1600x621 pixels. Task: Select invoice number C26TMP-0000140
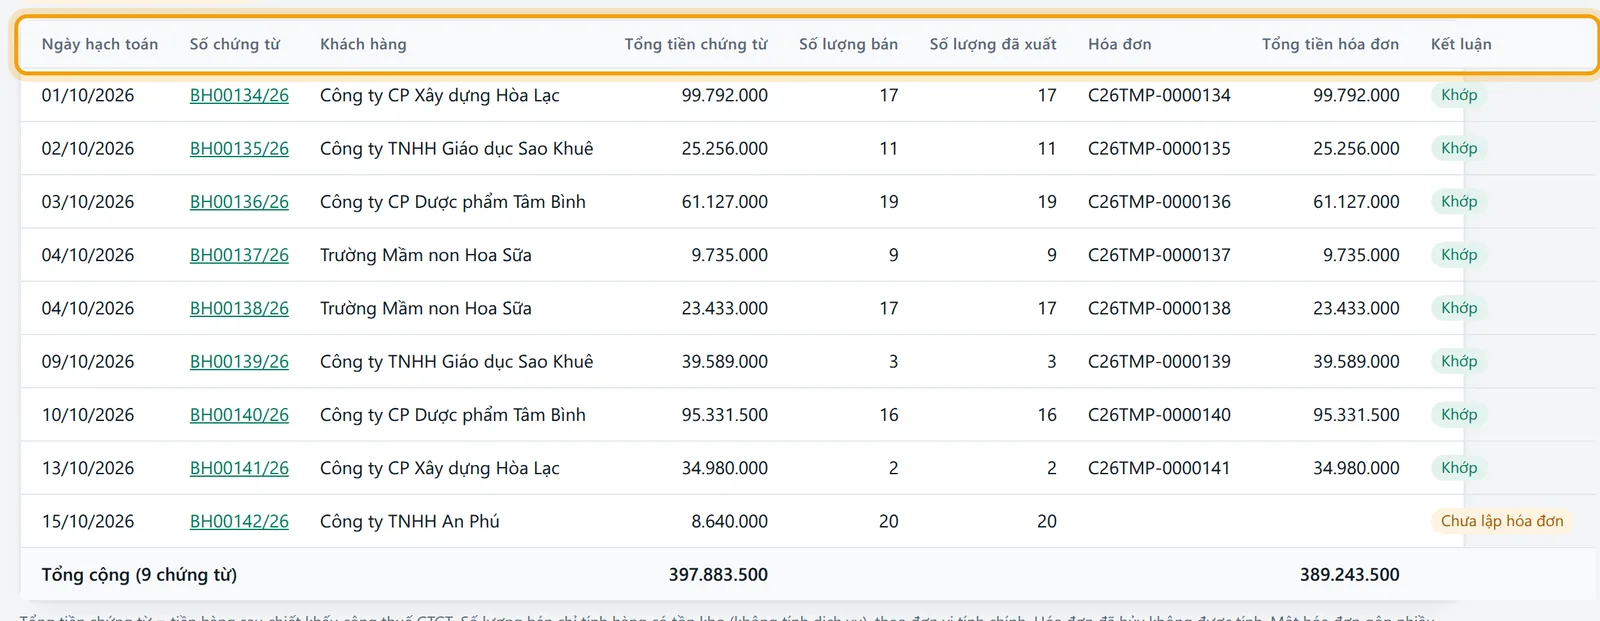[1159, 414]
